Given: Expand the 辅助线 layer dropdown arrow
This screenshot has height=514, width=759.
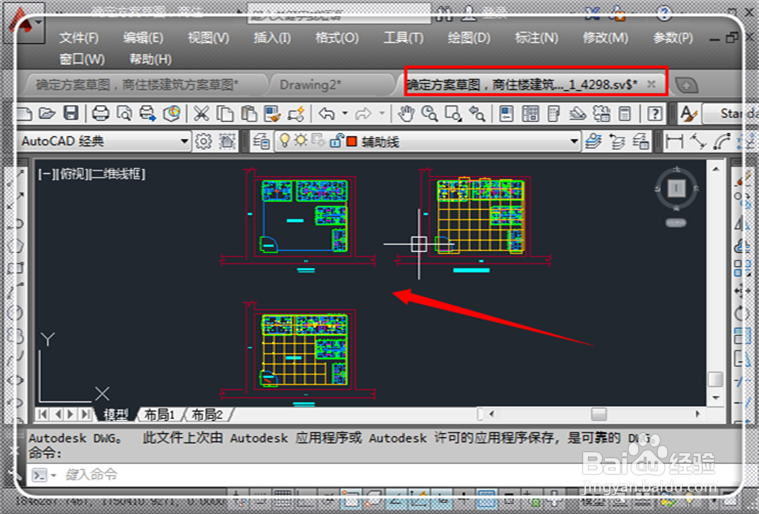Looking at the screenshot, I should click(x=574, y=141).
